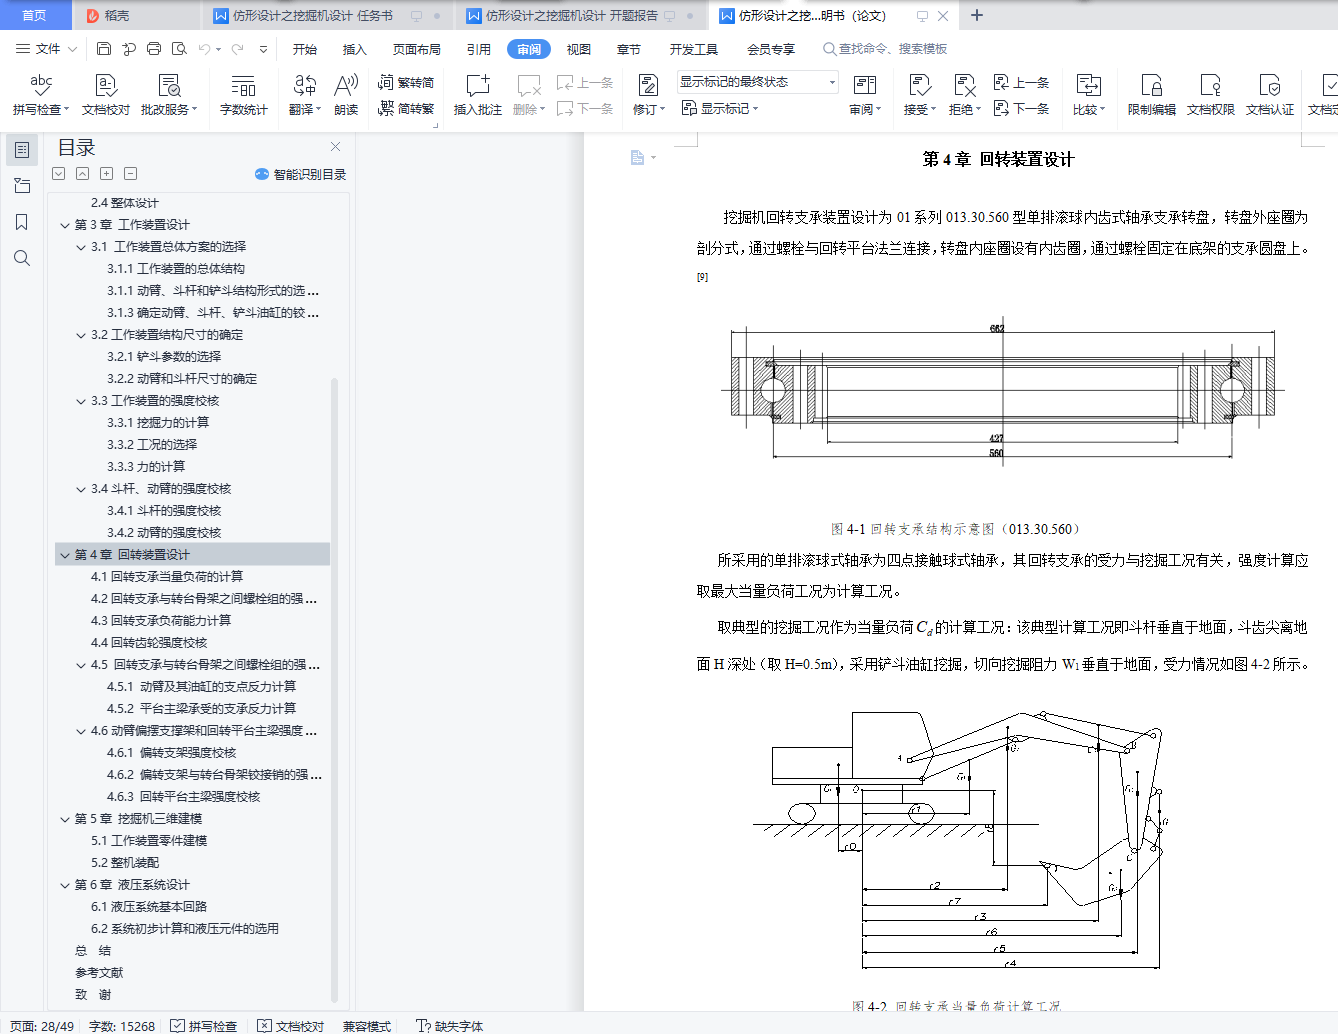Open print preview from the quick toolbar

pyautogui.click(x=179, y=49)
